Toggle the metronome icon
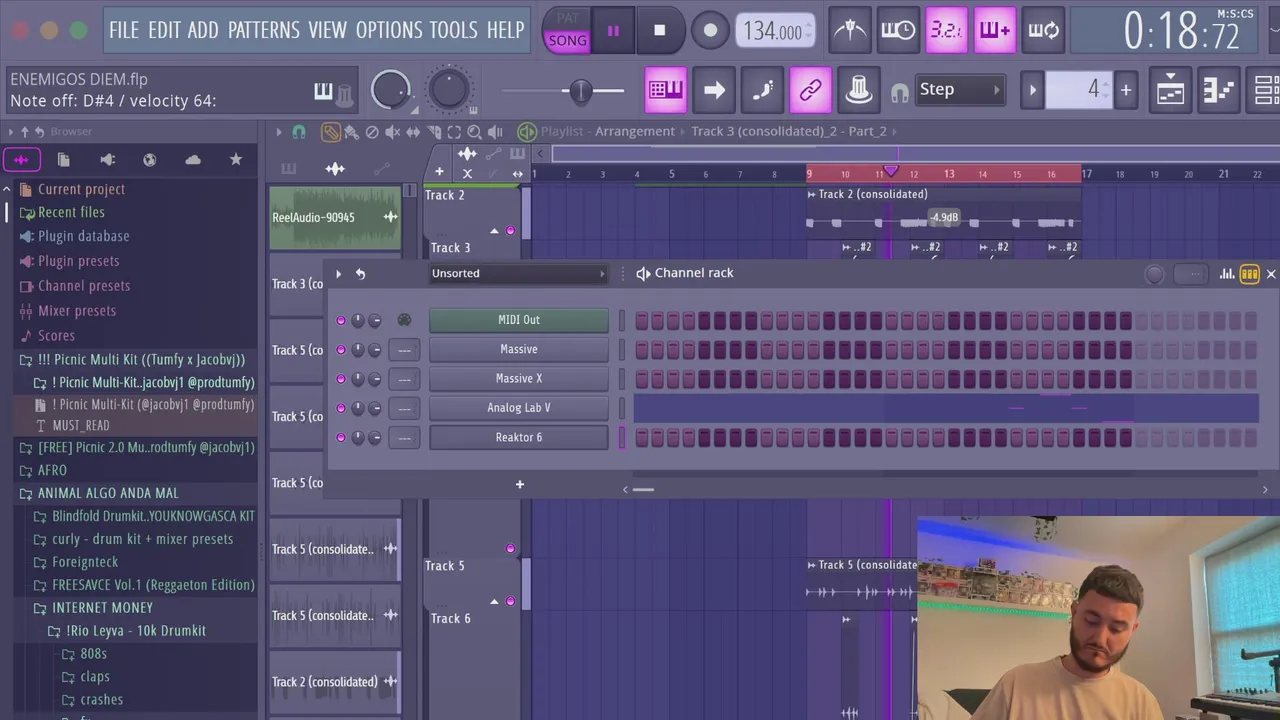The image size is (1280, 720). 850,30
